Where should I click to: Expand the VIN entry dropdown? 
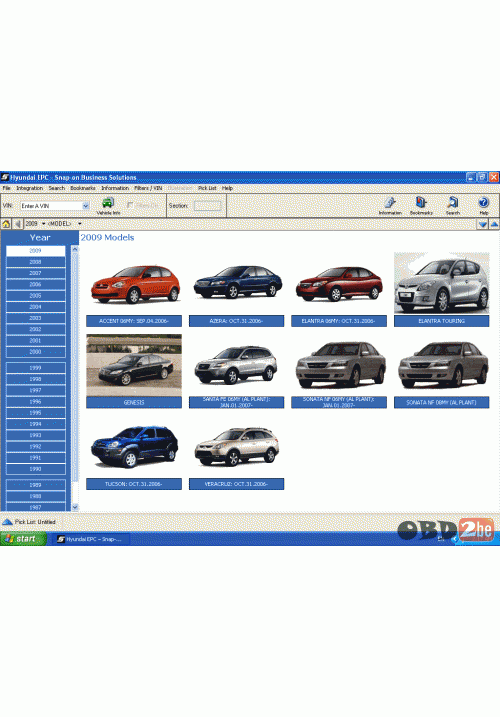coord(86,206)
